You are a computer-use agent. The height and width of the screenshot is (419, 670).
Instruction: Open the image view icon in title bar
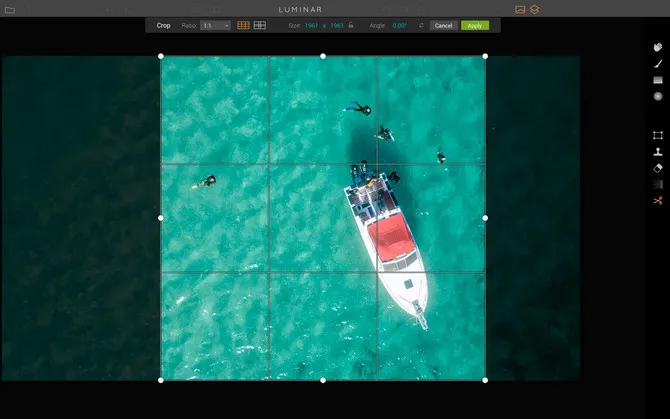click(520, 10)
